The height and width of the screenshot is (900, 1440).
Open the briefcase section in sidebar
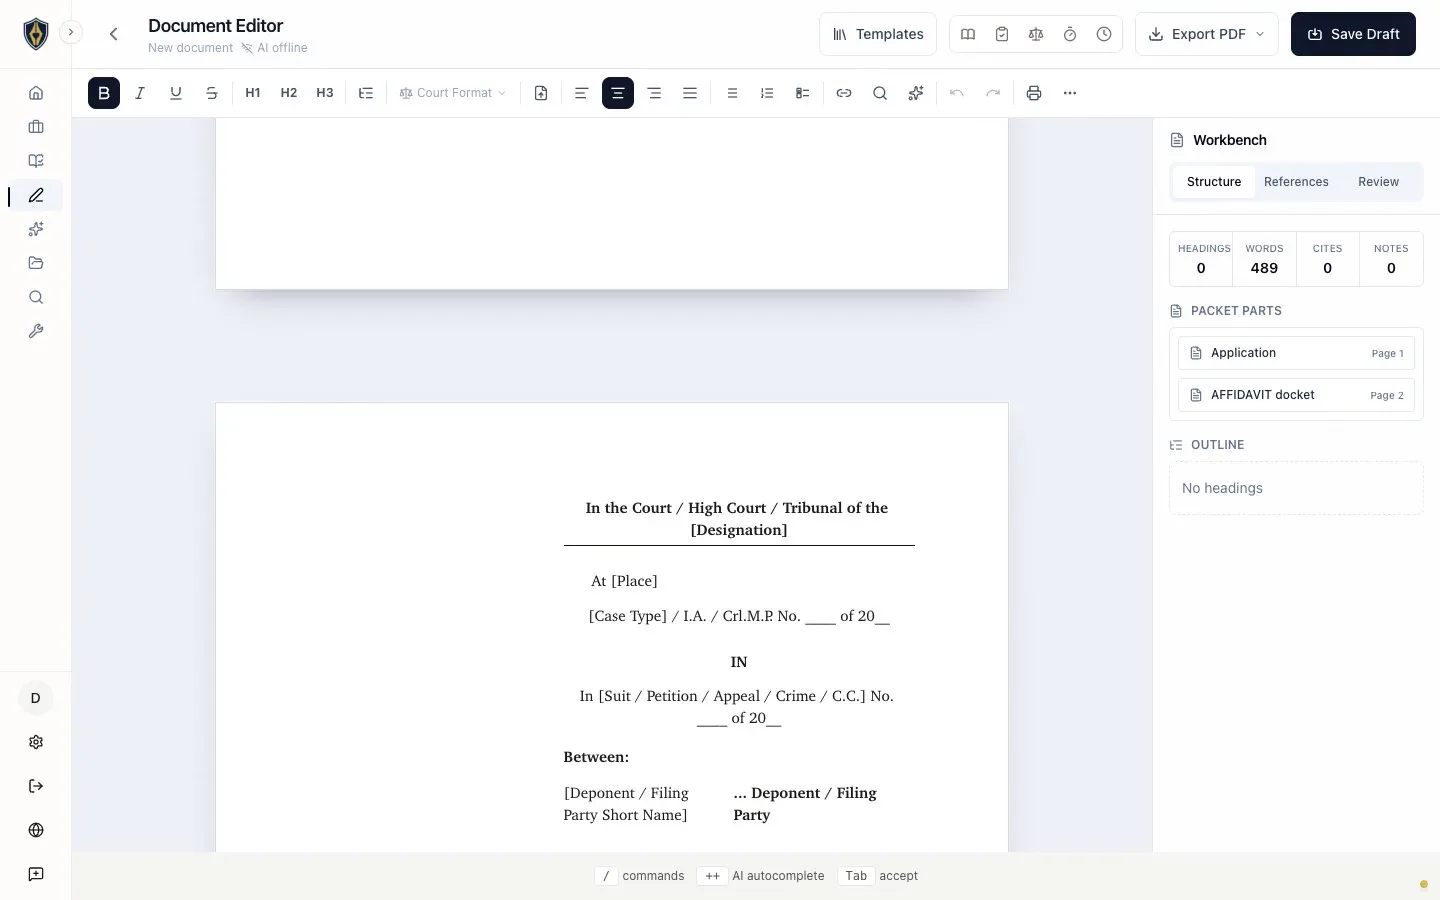(x=36, y=127)
